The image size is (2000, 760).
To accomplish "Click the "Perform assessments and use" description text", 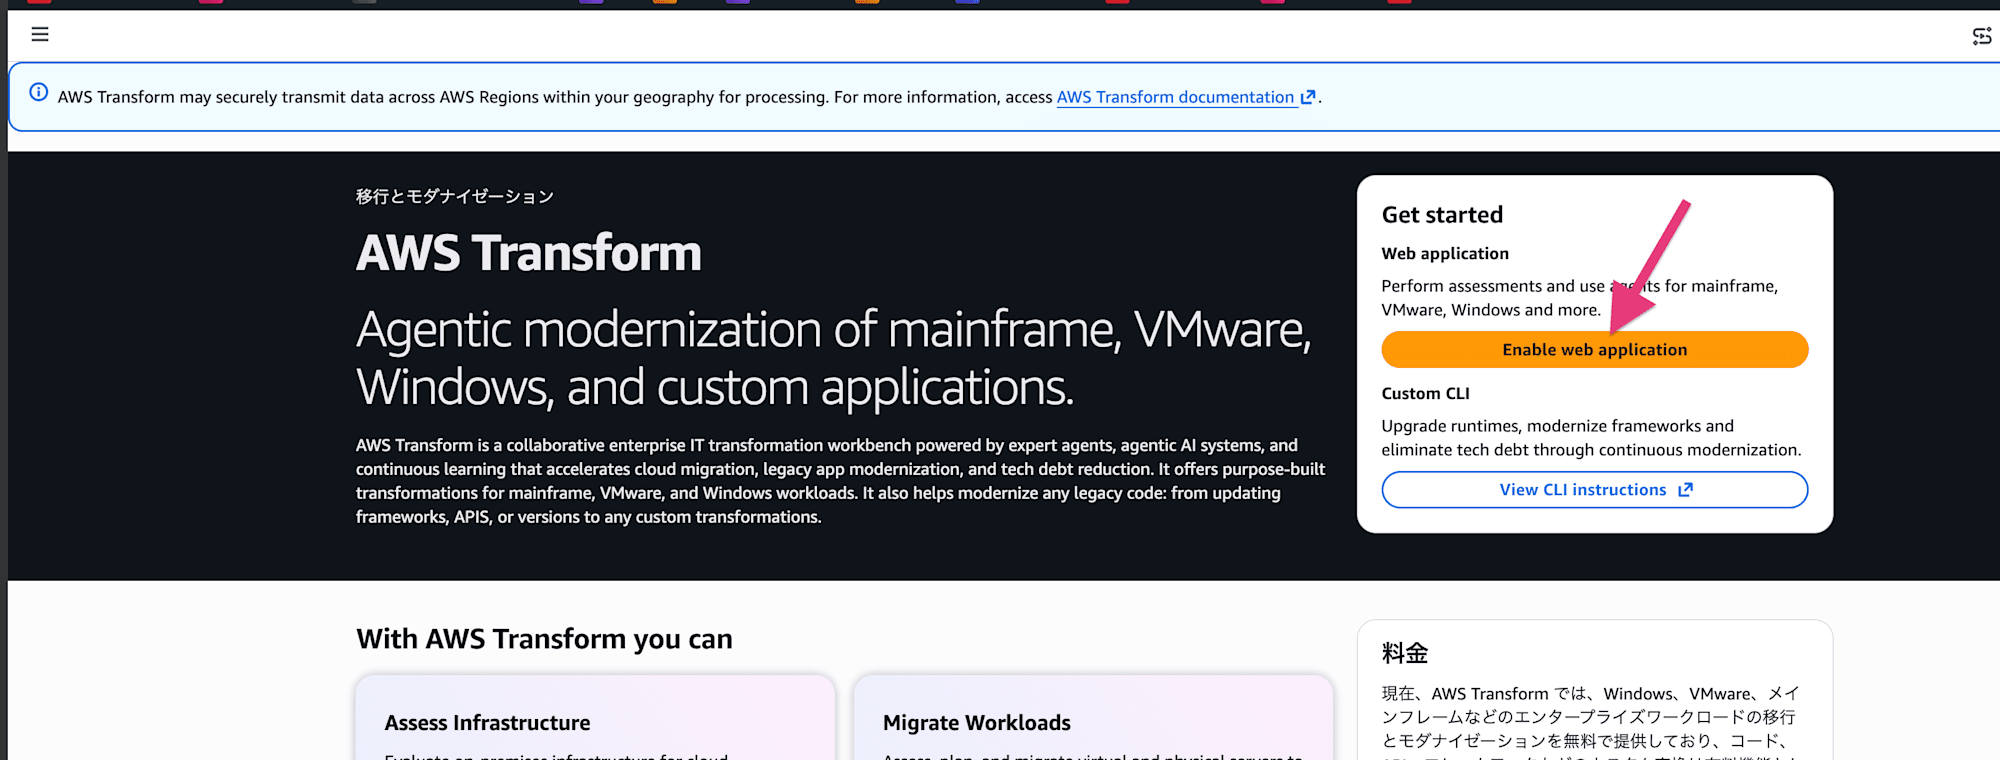I will [1580, 298].
